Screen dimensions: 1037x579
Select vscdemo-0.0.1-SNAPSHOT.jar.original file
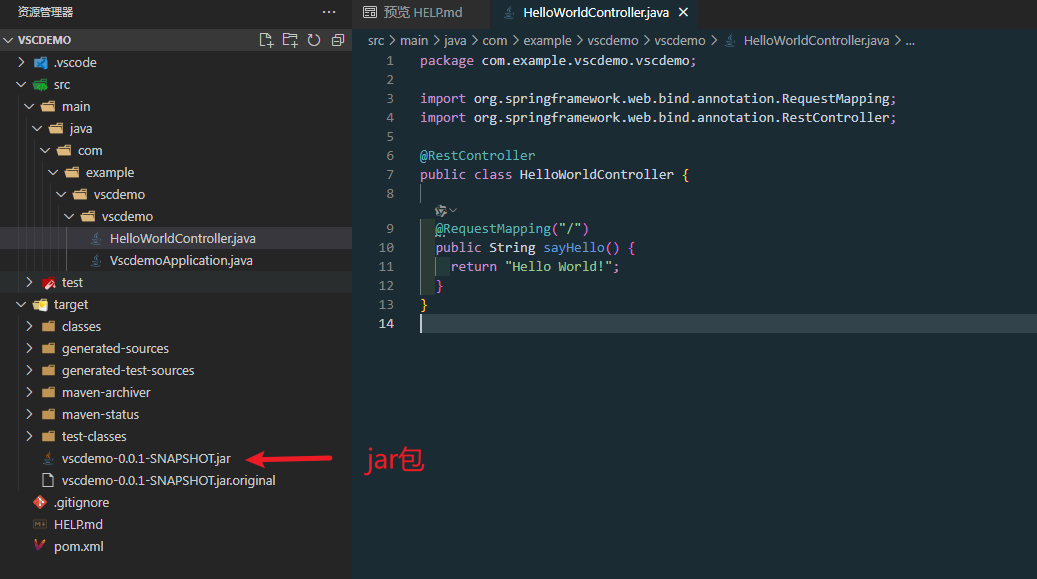[169, 480]
